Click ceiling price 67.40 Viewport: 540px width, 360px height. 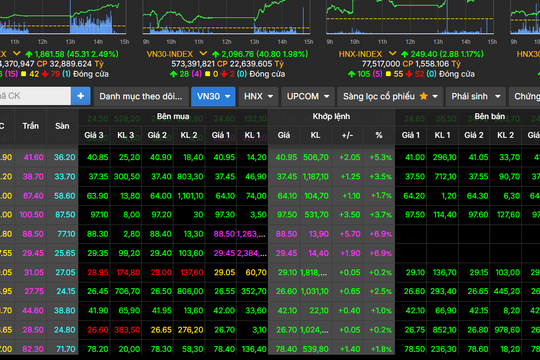33,196
